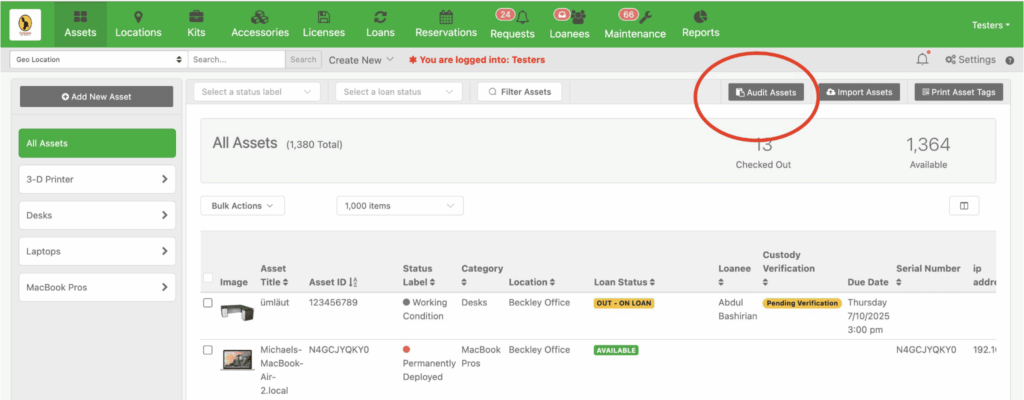Select All Assets in the sidebar
The height and width of the screenshot is (400, 1024).
[98, 143]
